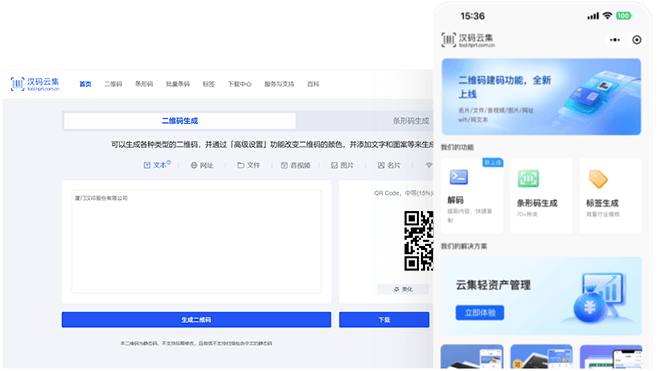Open the 标签生成 feature card
This screenshot has height=371, width=667.
pyautogui.click(x=610, y=196)
